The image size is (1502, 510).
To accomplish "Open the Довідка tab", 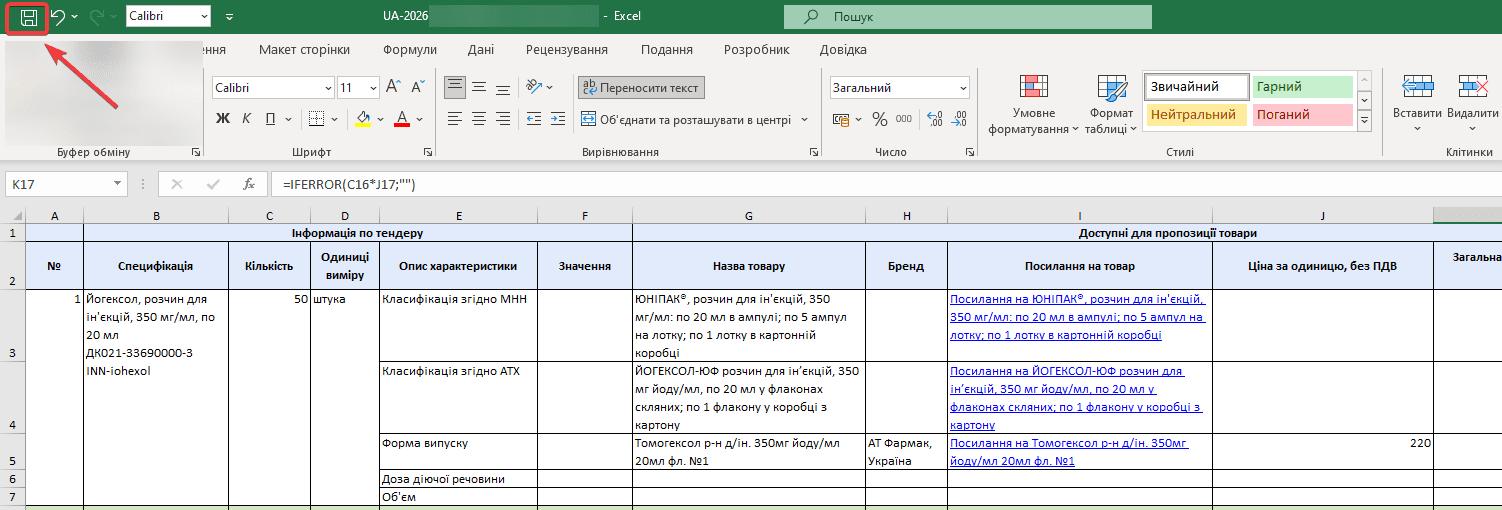I will (x=844, y=49).
